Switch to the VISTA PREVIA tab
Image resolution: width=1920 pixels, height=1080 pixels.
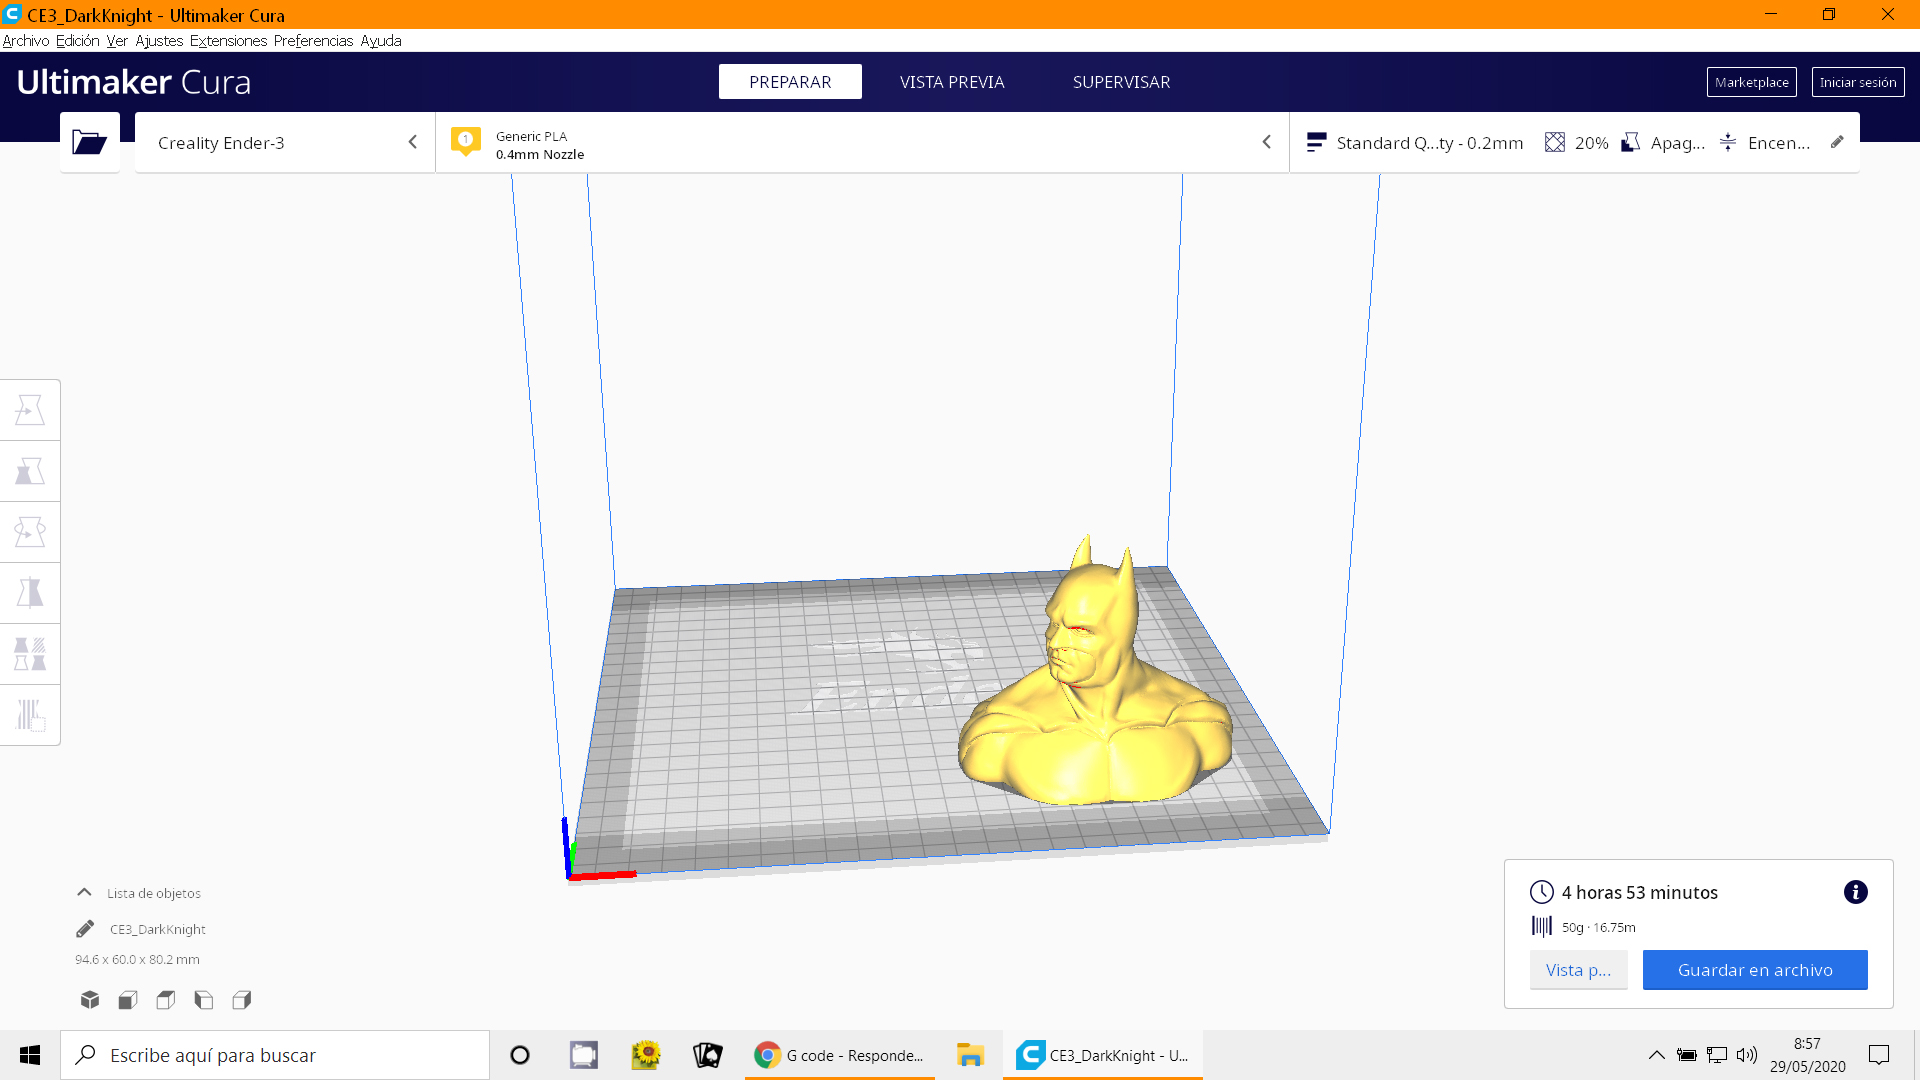click(x=951, y=82)
